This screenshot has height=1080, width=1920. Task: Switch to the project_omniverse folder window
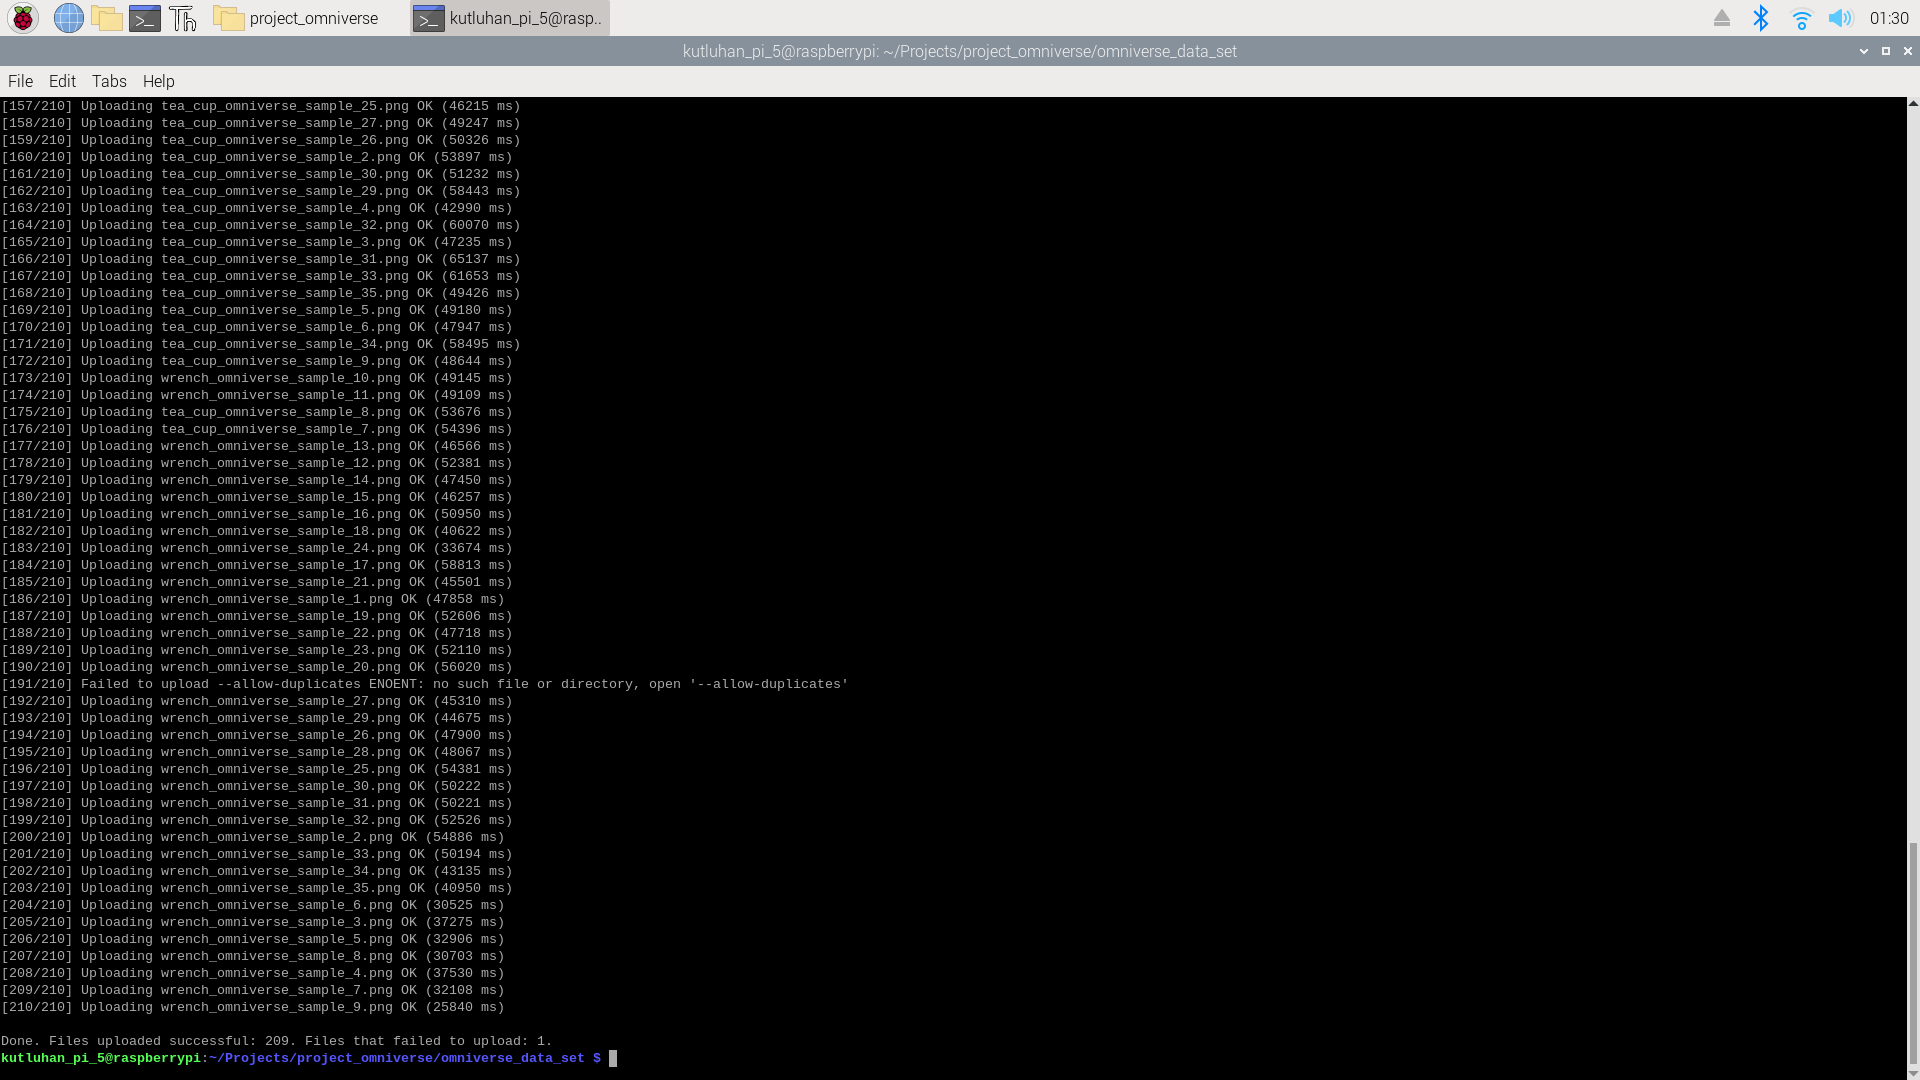click(297, 18)
